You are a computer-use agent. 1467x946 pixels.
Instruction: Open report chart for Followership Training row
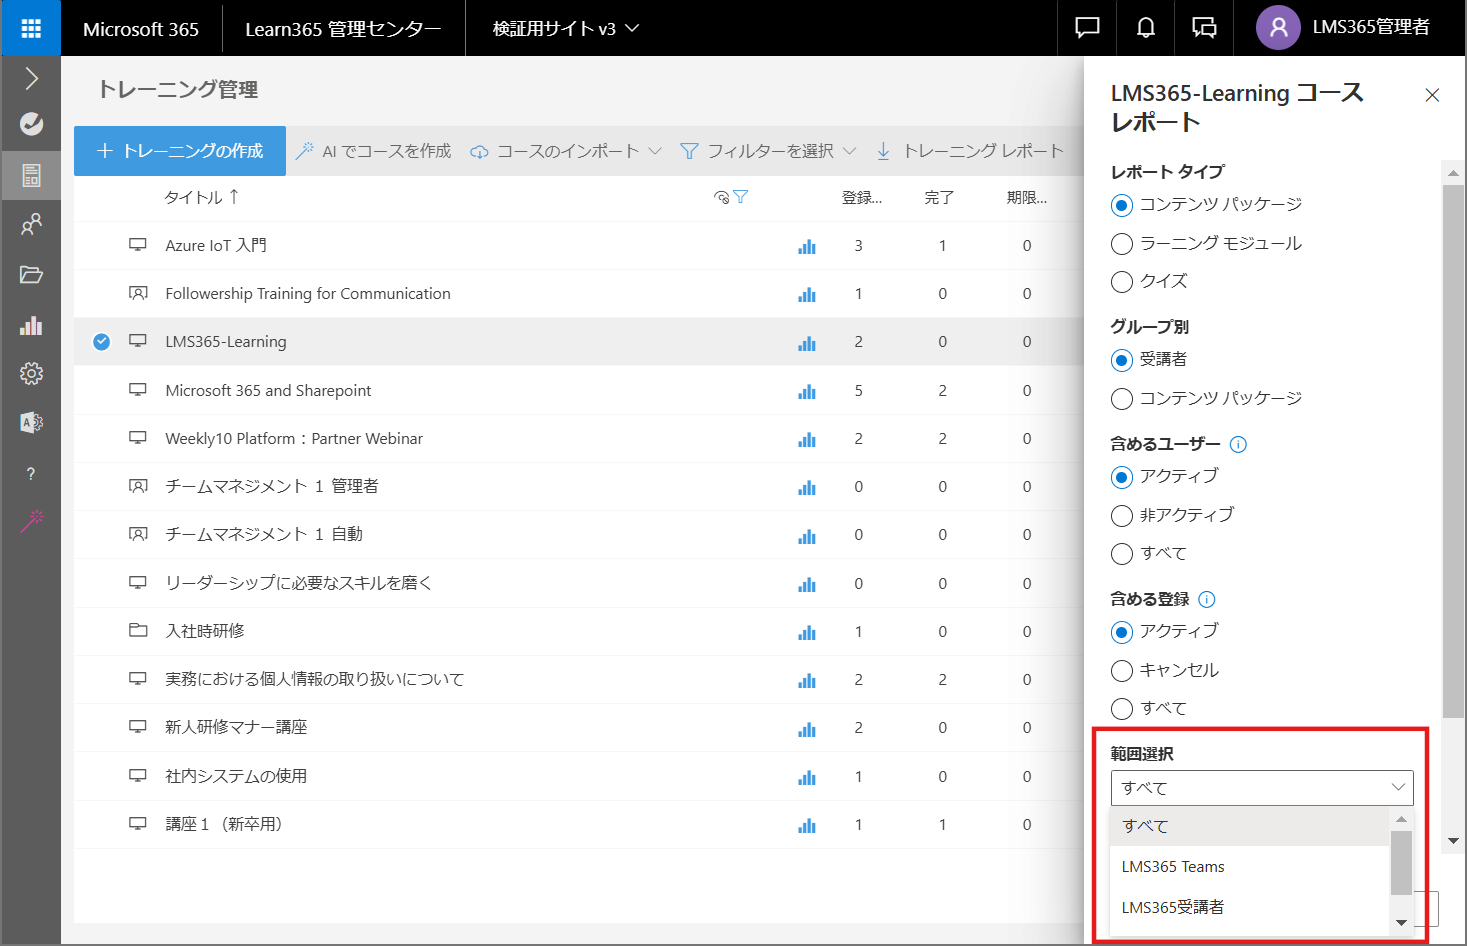click(807, 294)
